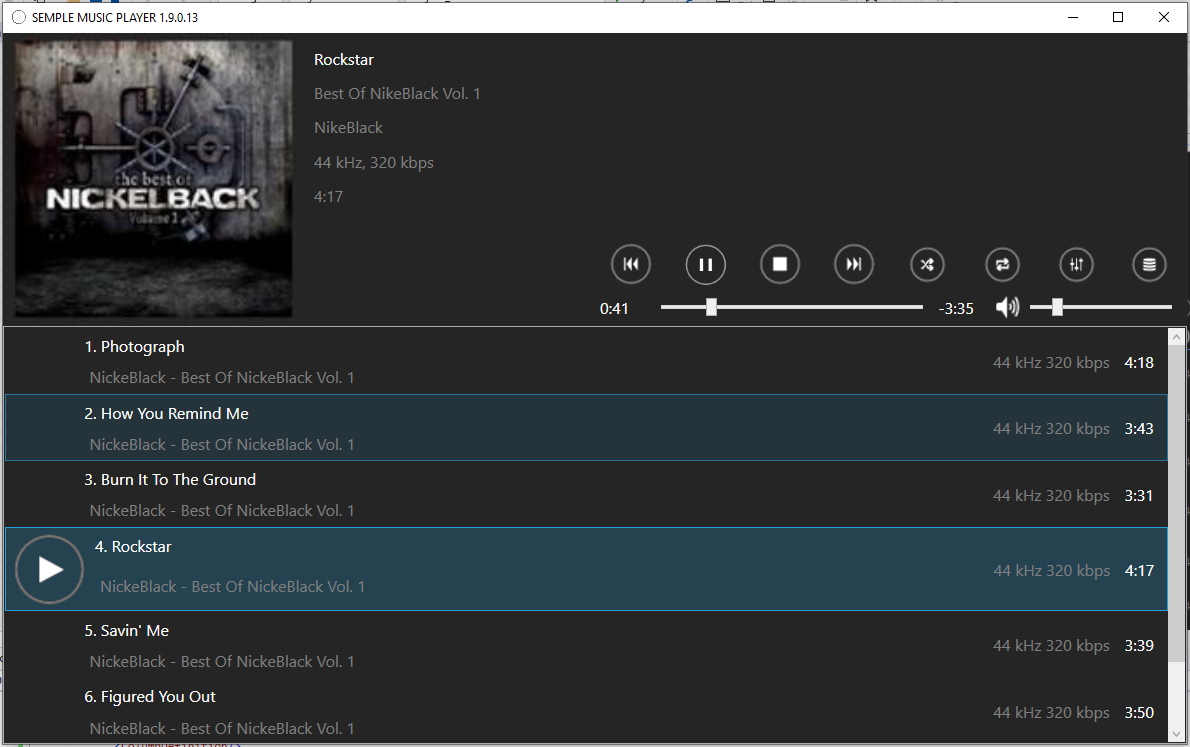This screenshot has width=1190, height=747.
Task: Click the artist name NikeBlack
Action: [348, 128]
